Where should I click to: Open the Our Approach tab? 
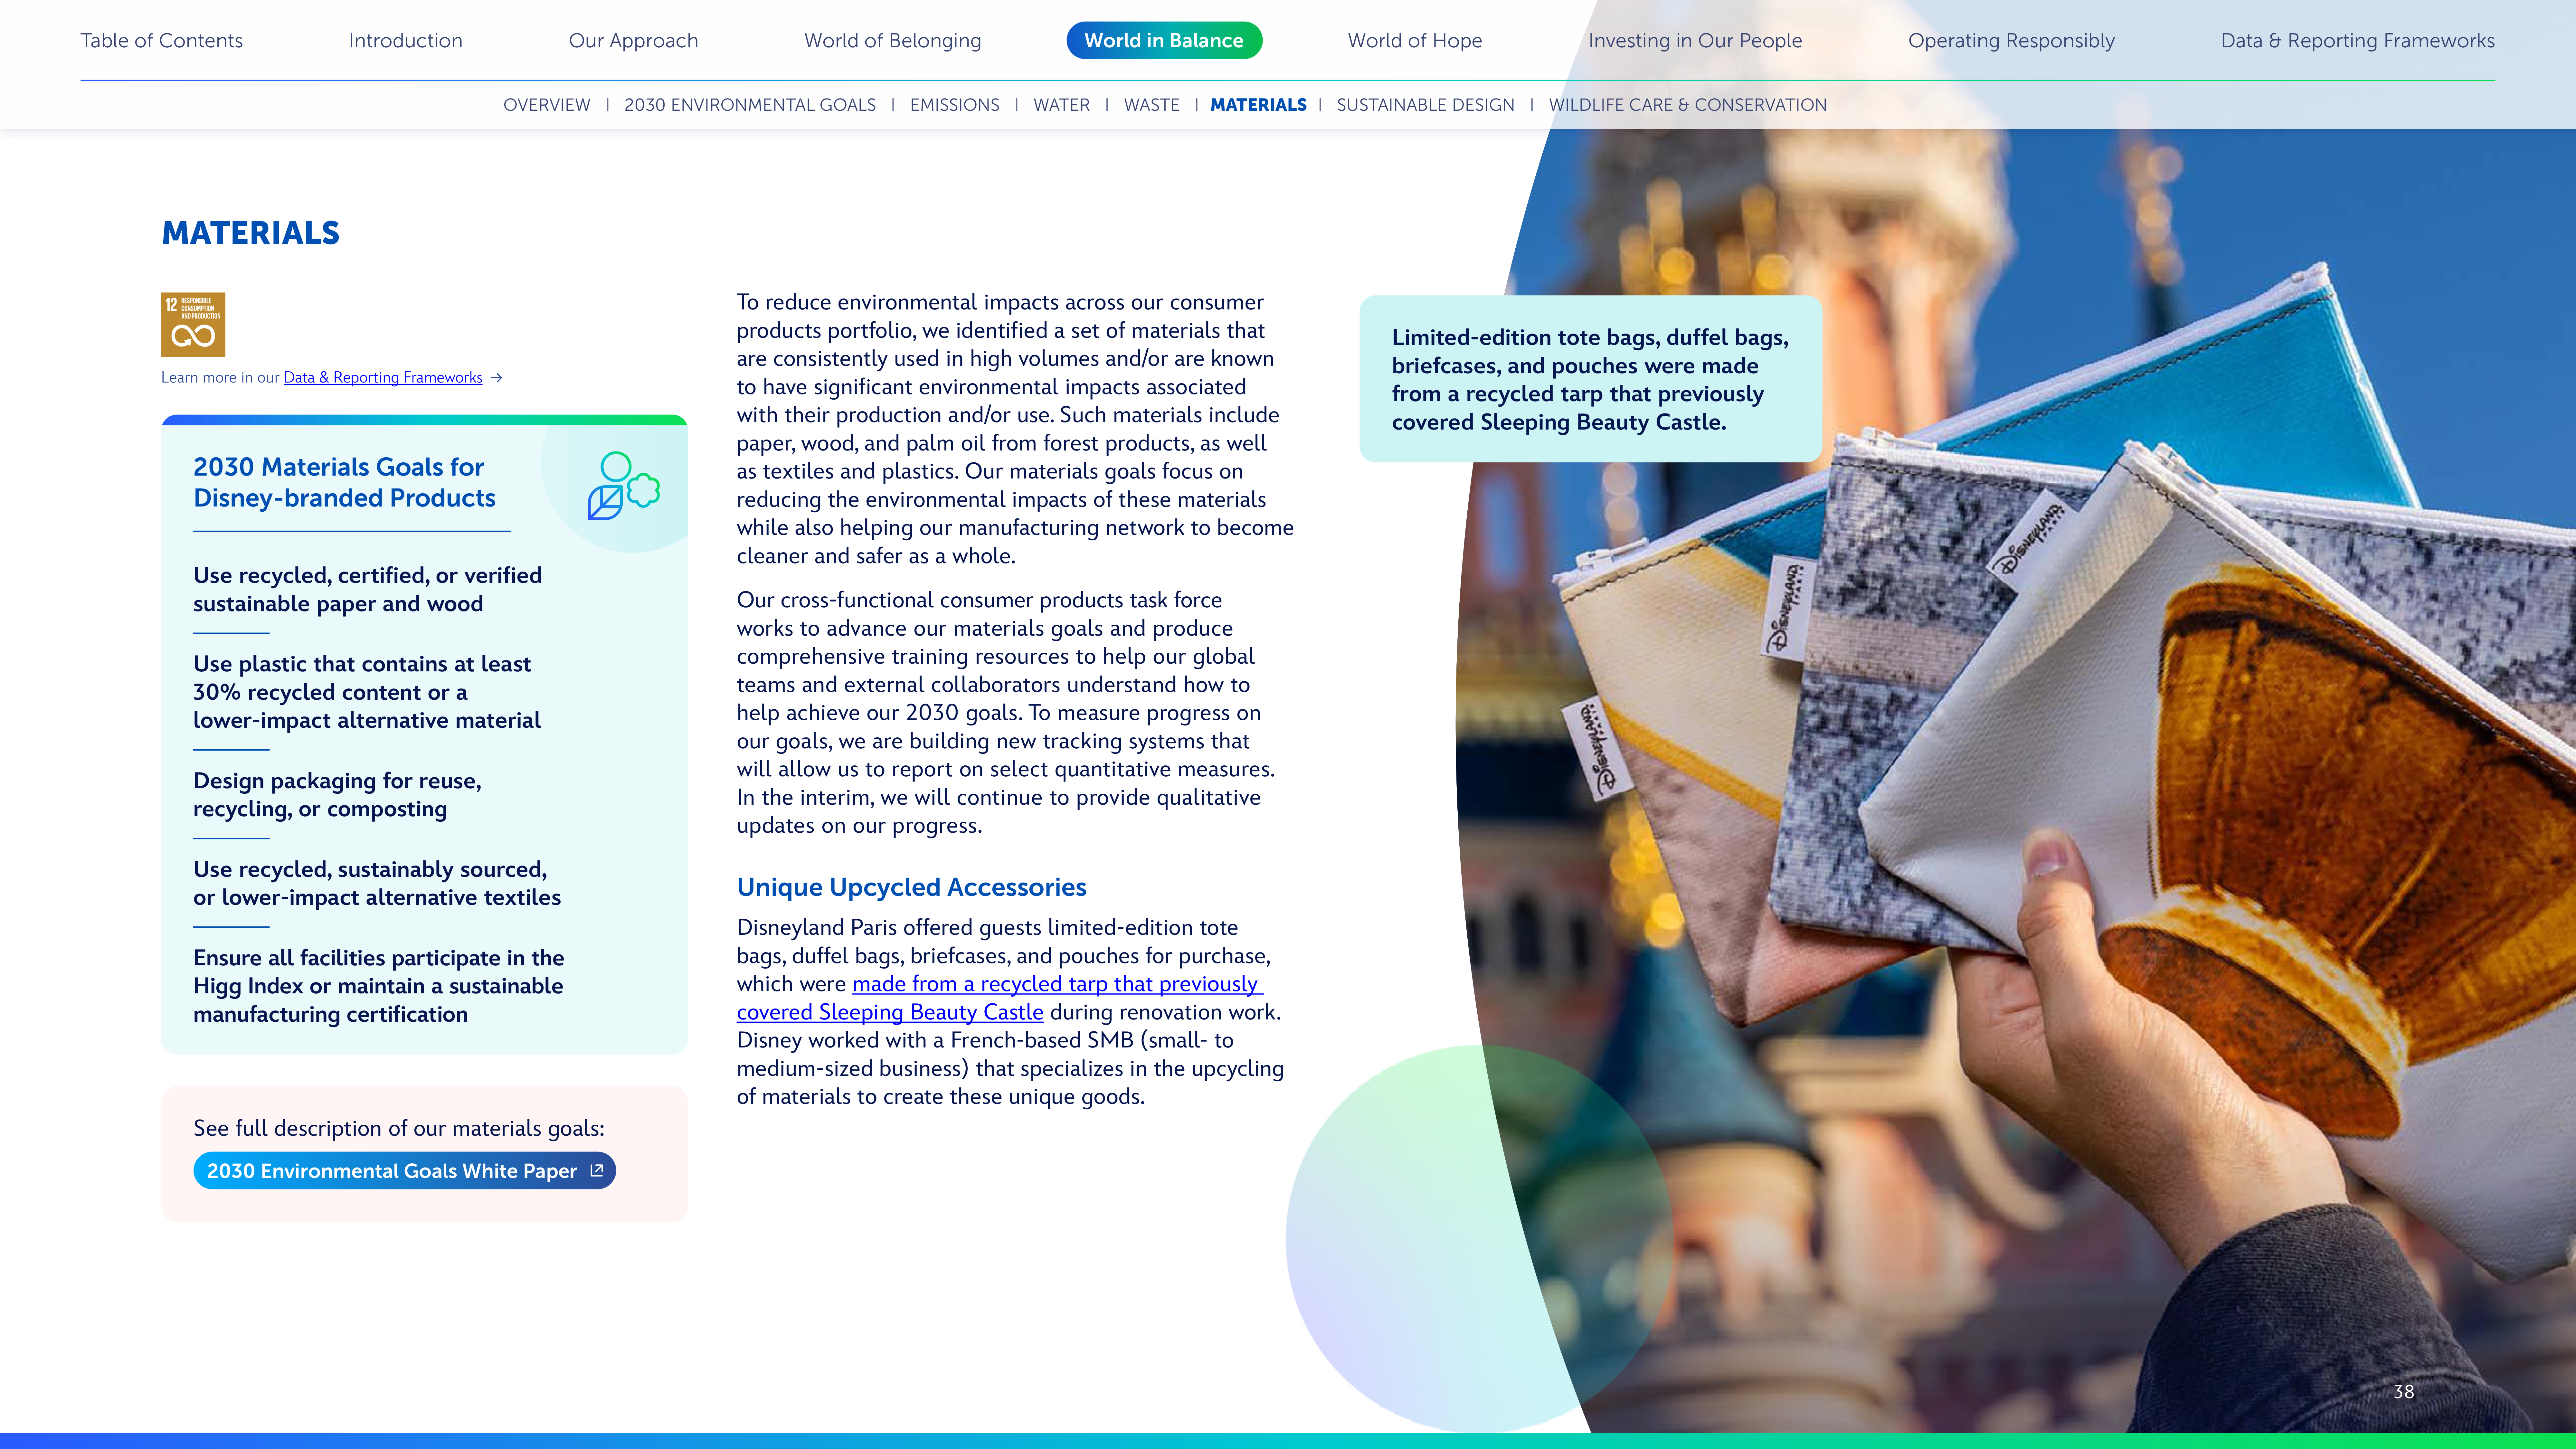[x=633, y=41]
